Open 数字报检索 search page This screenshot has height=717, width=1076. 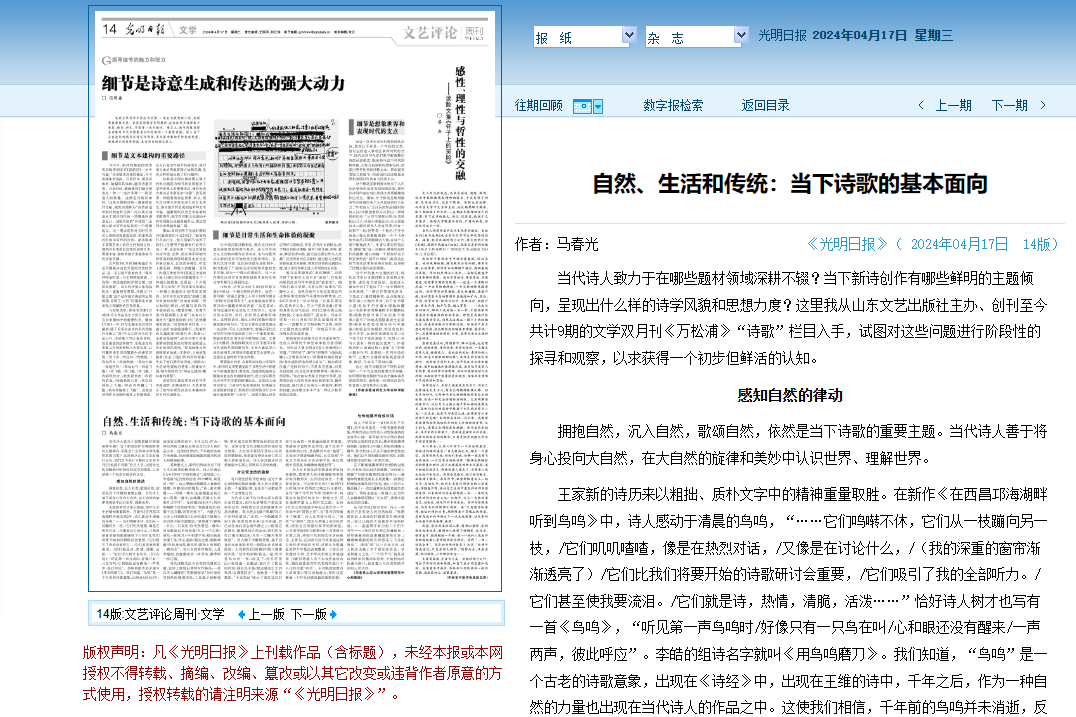point(673,106)
